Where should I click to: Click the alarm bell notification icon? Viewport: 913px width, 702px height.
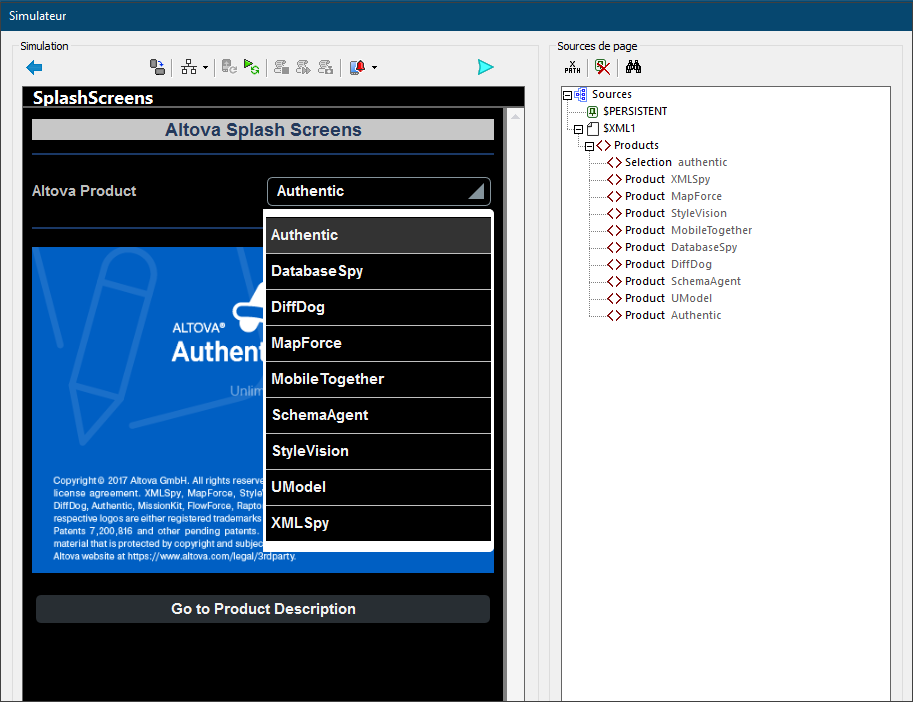(x=357, y=67)
